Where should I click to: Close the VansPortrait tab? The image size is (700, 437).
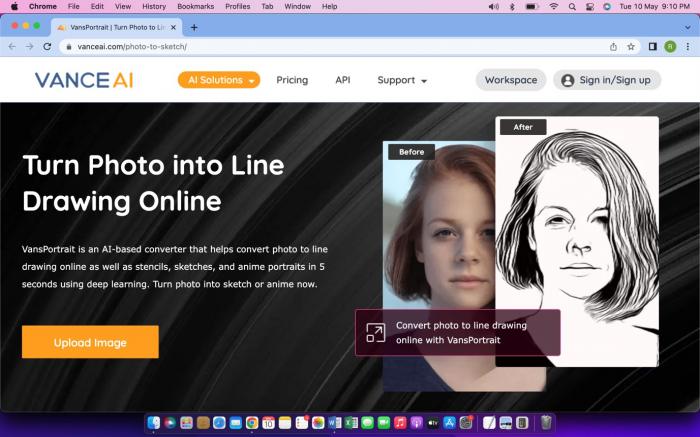click(x=174, y=27)
